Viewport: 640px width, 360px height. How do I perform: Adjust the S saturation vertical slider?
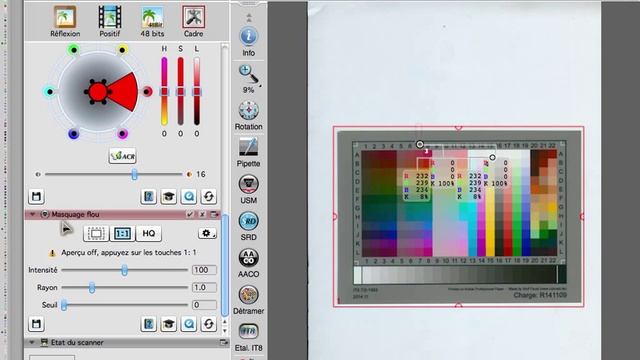pyautogui.click(x=180, y=91)
